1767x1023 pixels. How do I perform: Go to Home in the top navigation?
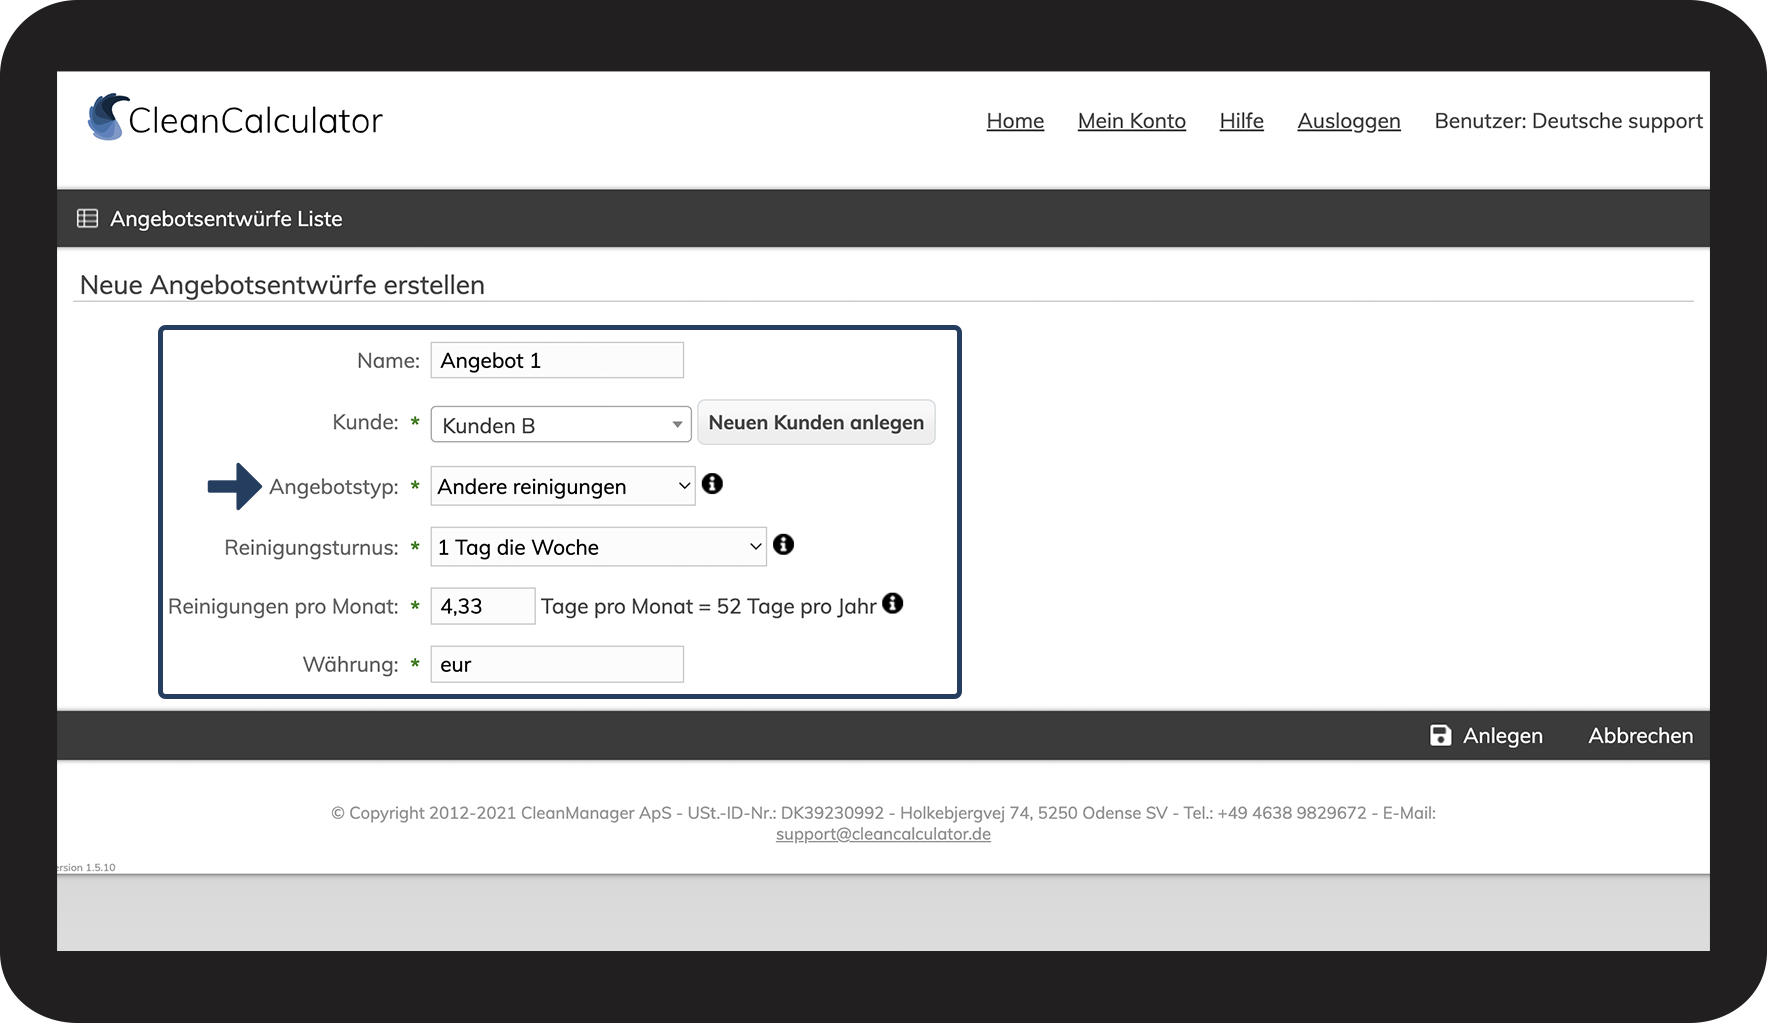(x=1015, y=121)
